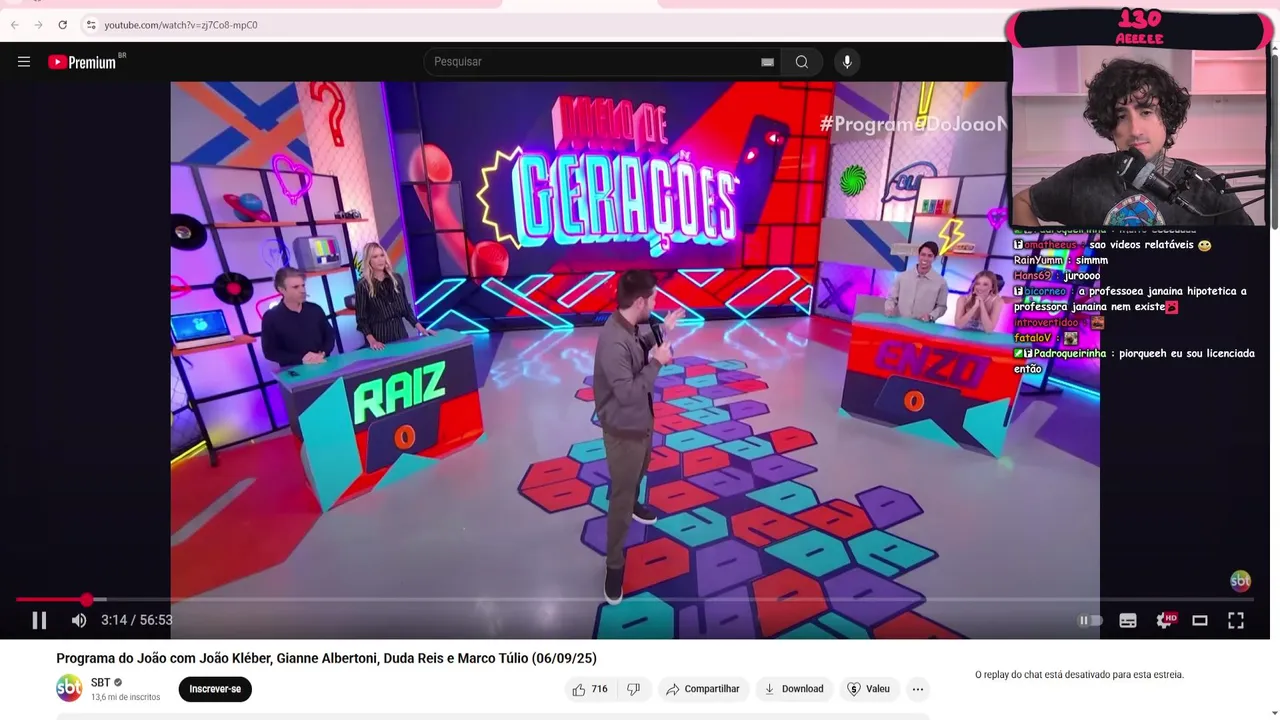Click the YouTube URL in address bar
1280x720 pixels.
(x=181, y=25)
